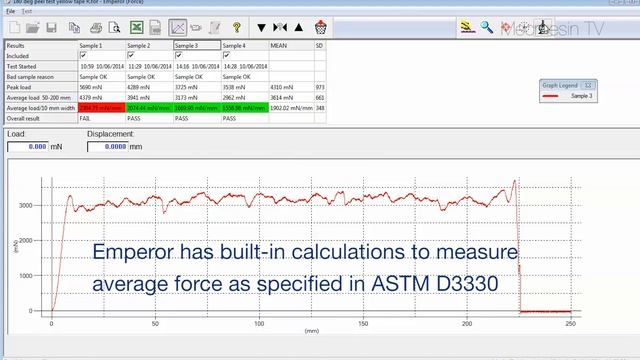Image resolution: width=640 pixels, height=360 pixels.
Task: Click the Peak load row label
Action: click(x=19, y=87)
